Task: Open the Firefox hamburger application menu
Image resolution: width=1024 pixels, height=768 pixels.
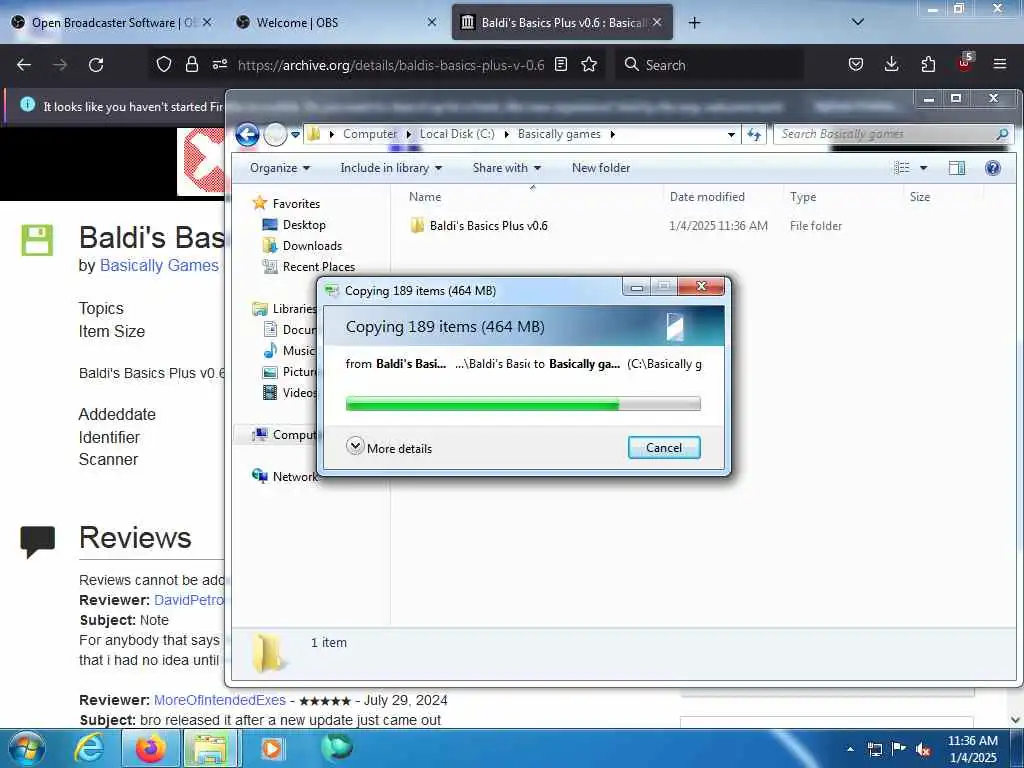Action: pos(1000,65)
